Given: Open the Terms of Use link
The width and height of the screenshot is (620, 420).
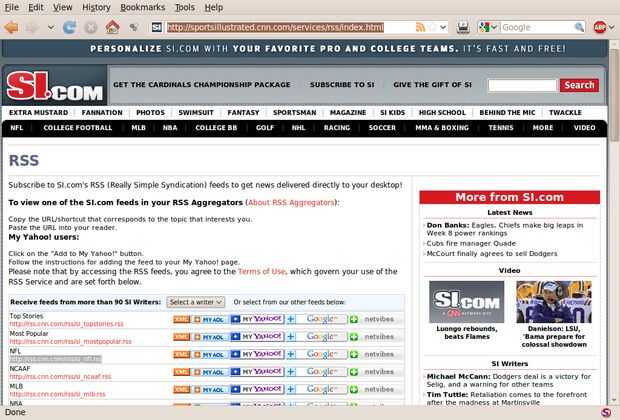Looking at the screenshot, I should click(x=261, y=272).
